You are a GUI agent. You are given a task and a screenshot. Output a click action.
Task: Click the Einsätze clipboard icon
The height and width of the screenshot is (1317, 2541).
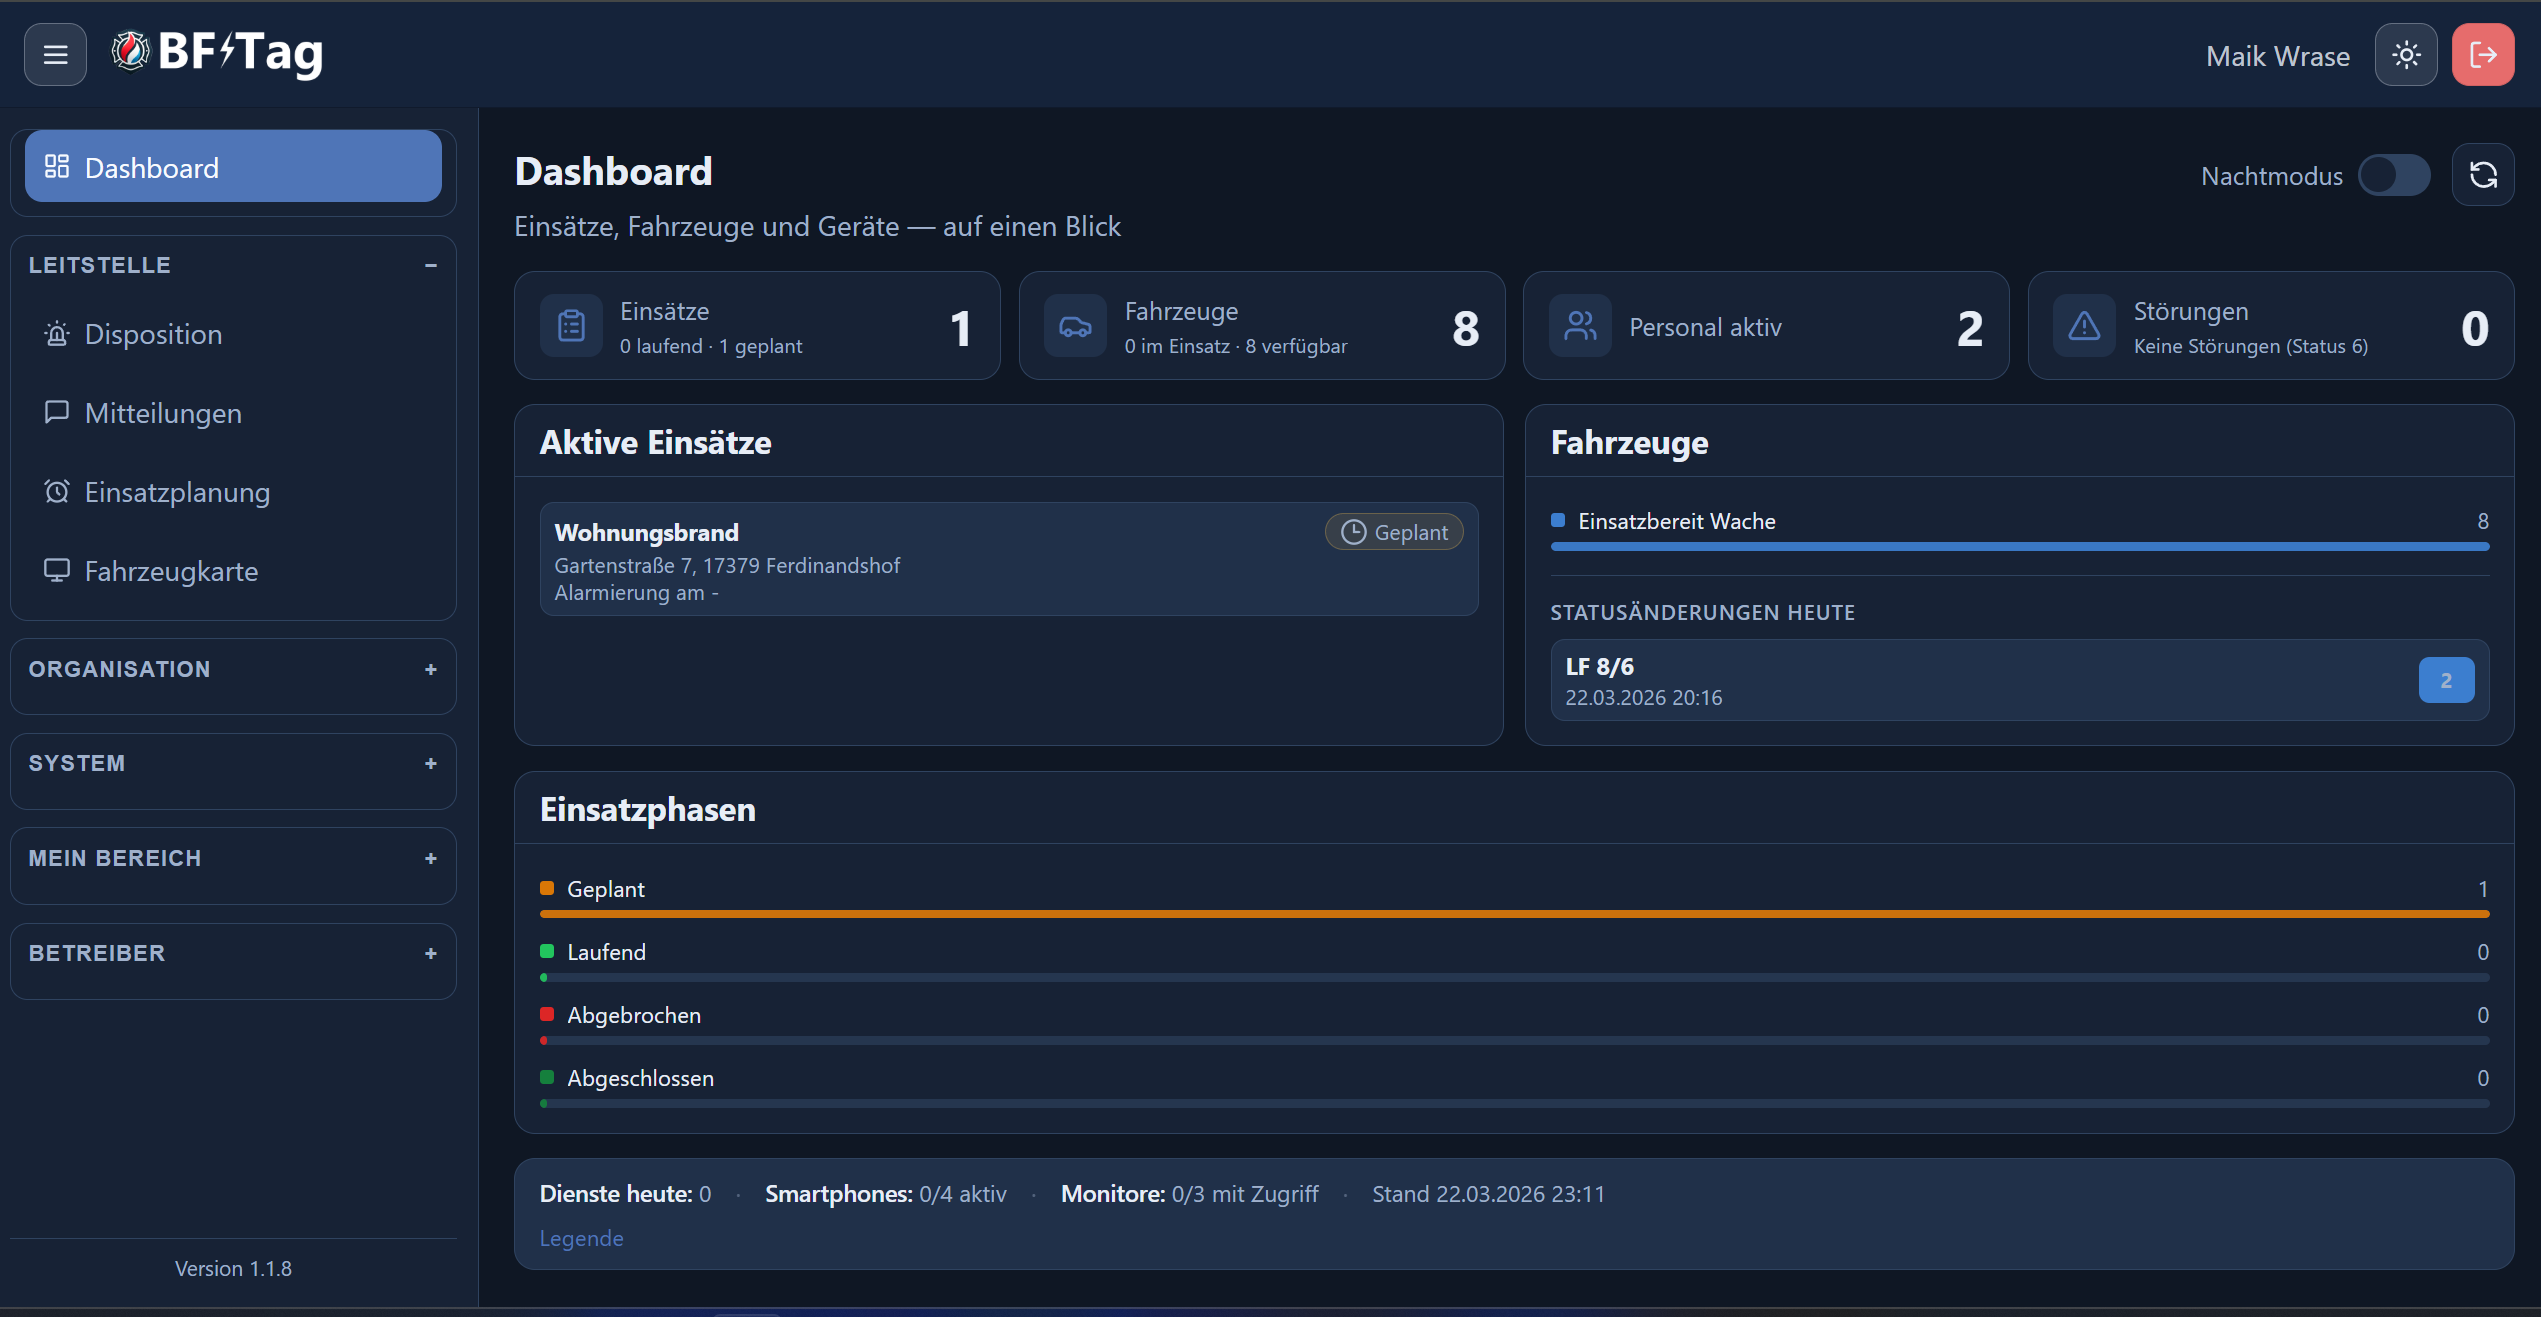[x=571, y=326]
